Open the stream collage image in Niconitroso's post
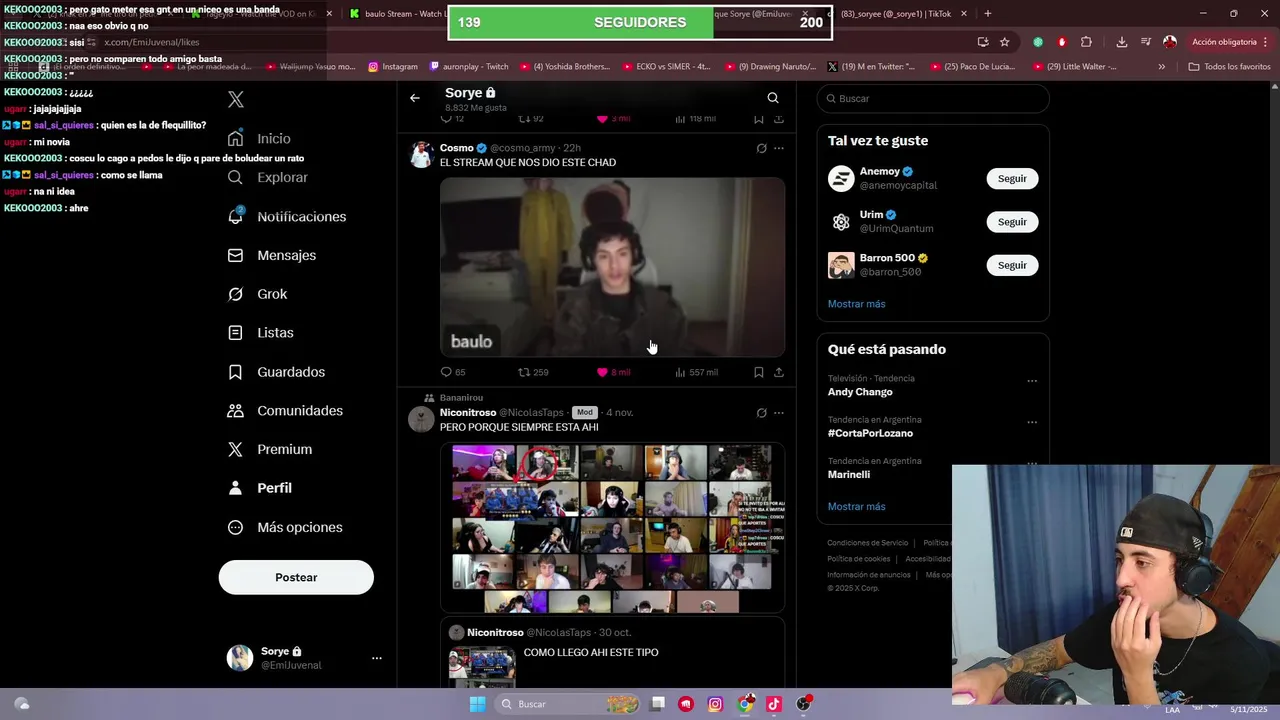 (x=612, y=528)
